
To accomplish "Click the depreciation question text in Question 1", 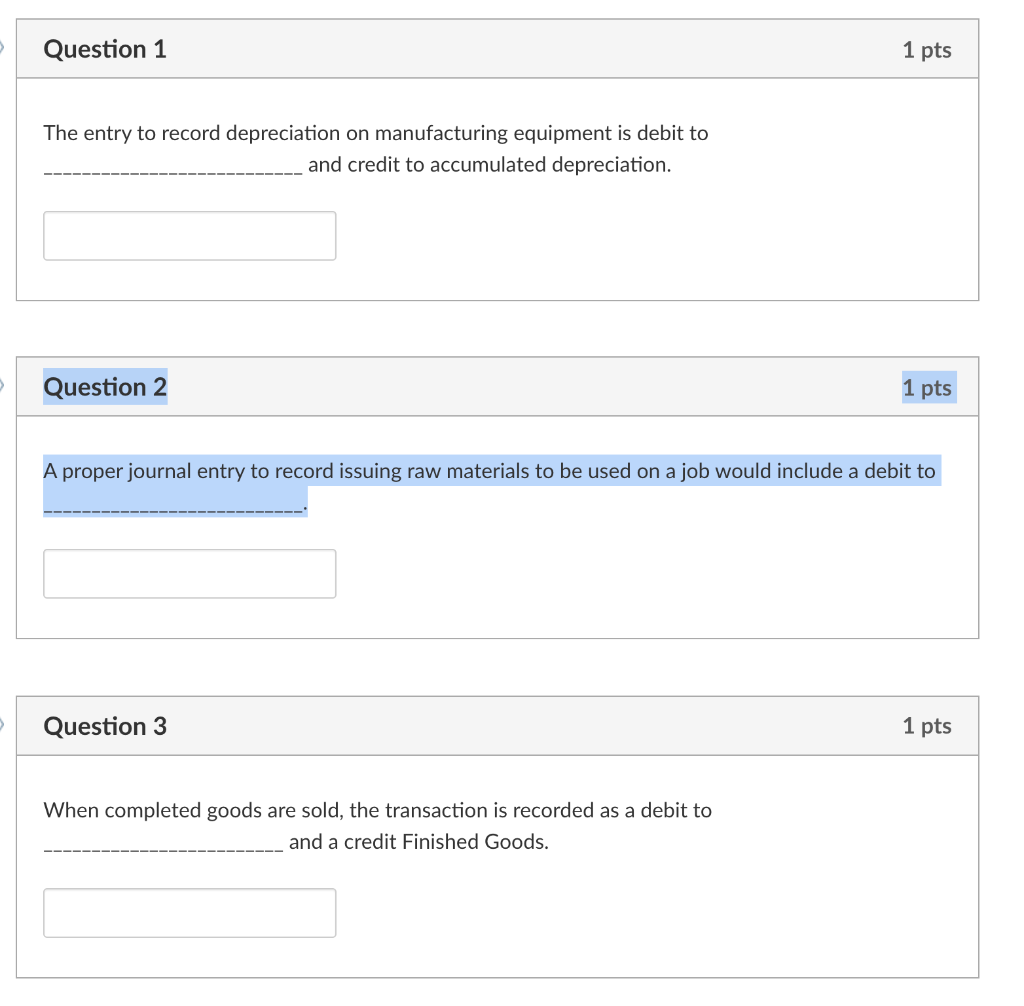I will click(x=375, y=133).
